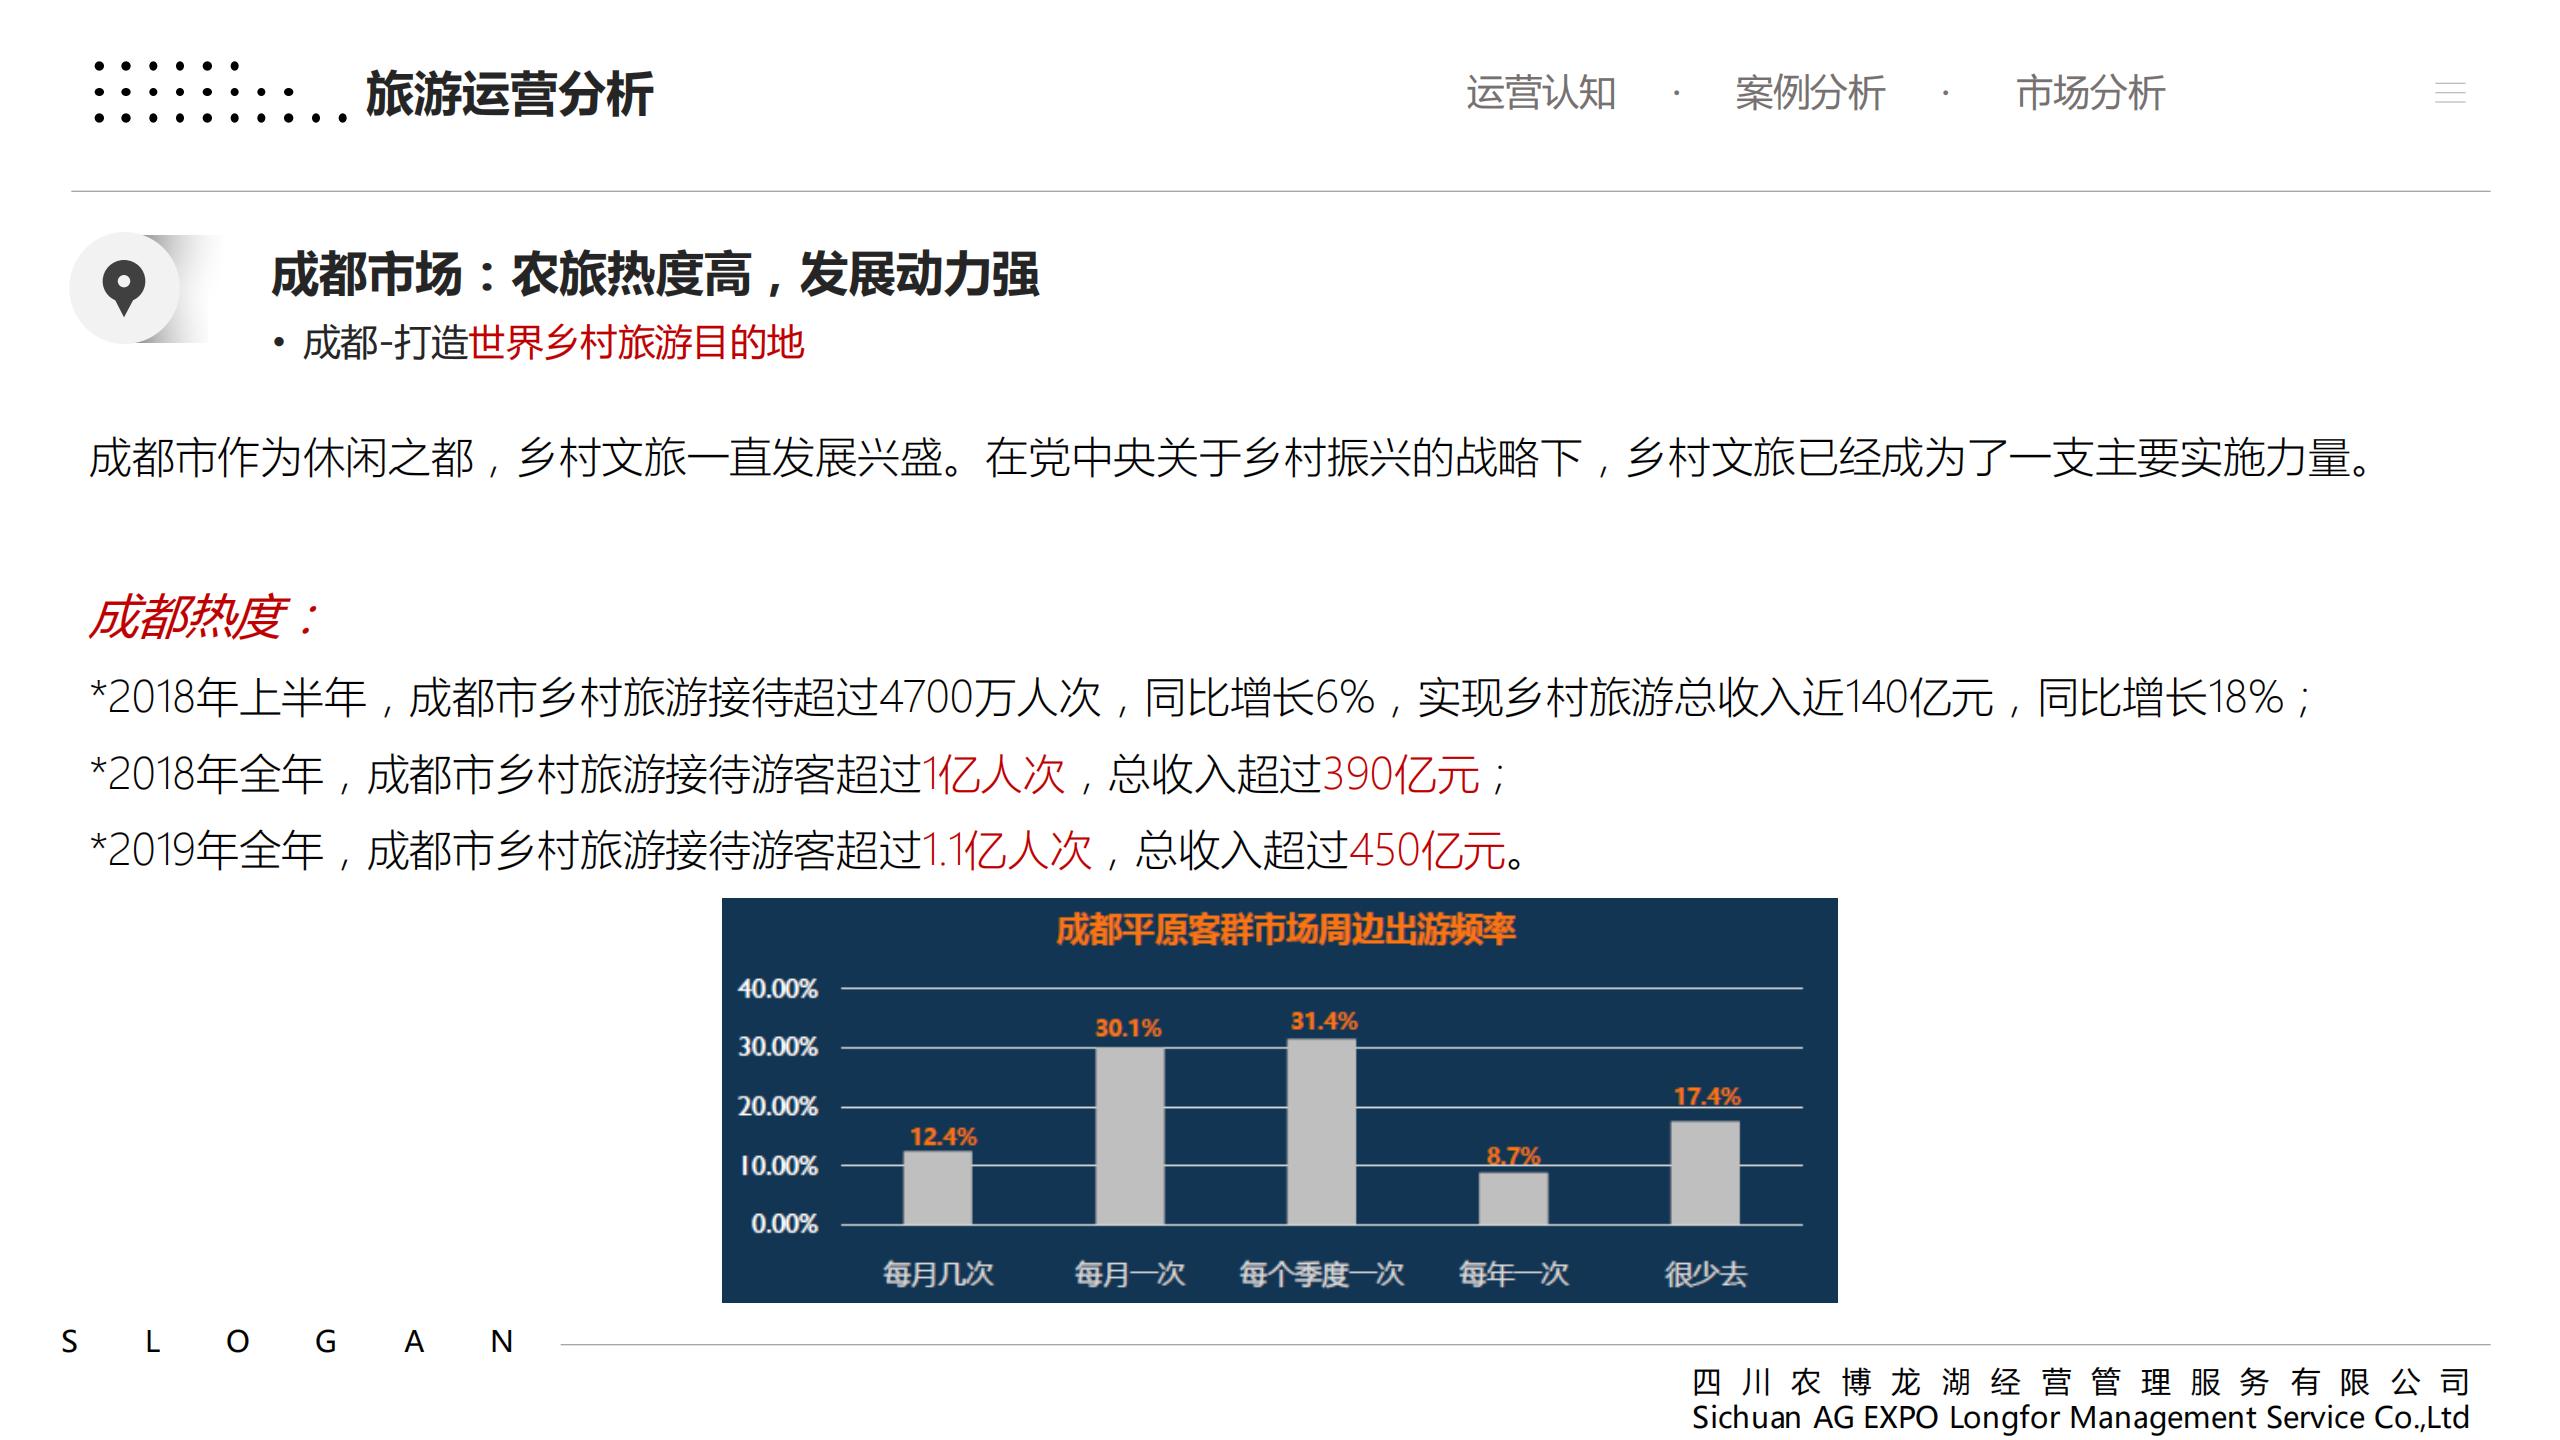Click the 旅游运营分析 page title

click(509, 95)
